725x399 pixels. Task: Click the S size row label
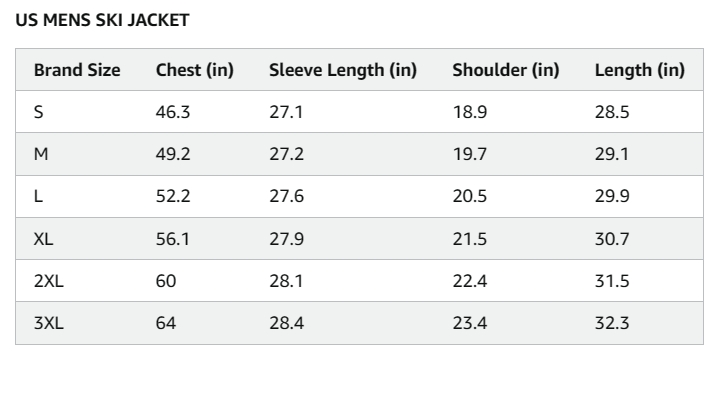(x=38, y=112)
